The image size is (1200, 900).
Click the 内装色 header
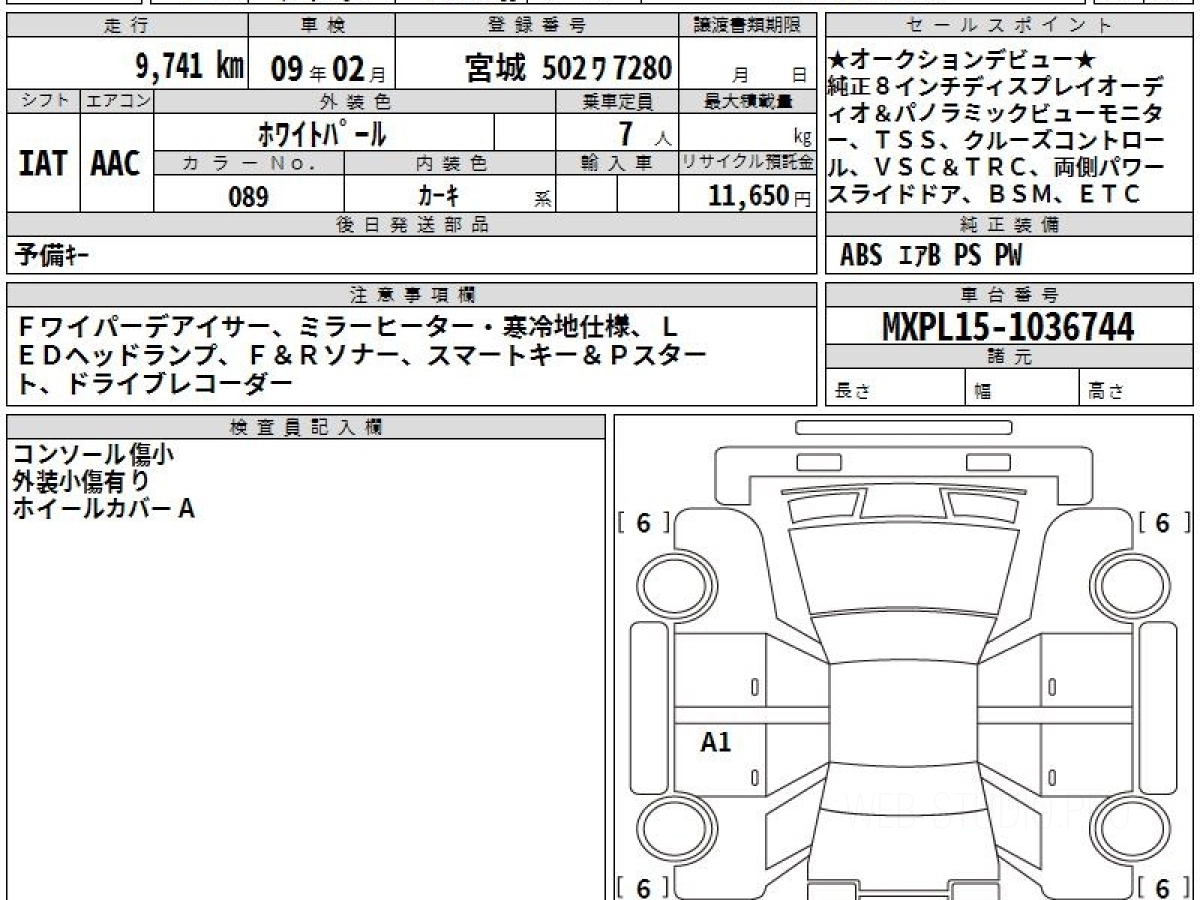pos(450,162)
